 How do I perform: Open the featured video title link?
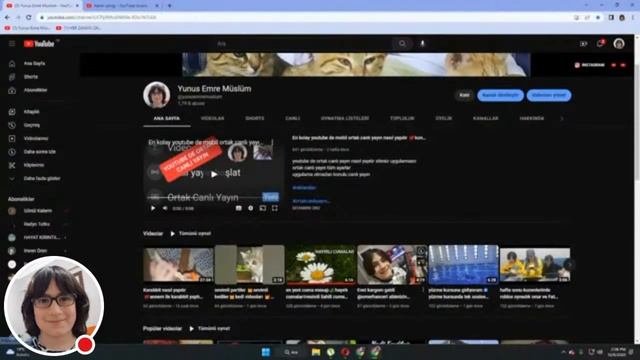[358, 138]
